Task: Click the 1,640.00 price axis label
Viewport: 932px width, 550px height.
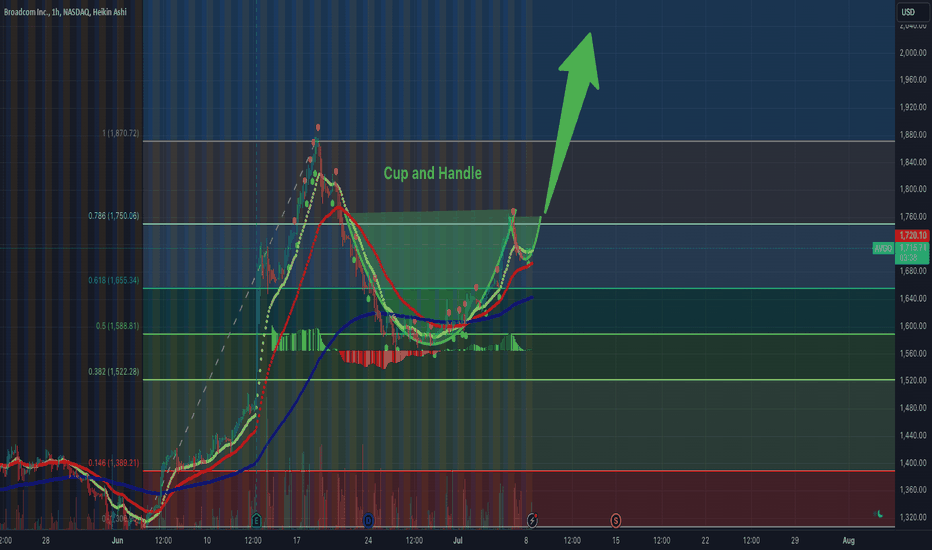Action: coord(913,298)
